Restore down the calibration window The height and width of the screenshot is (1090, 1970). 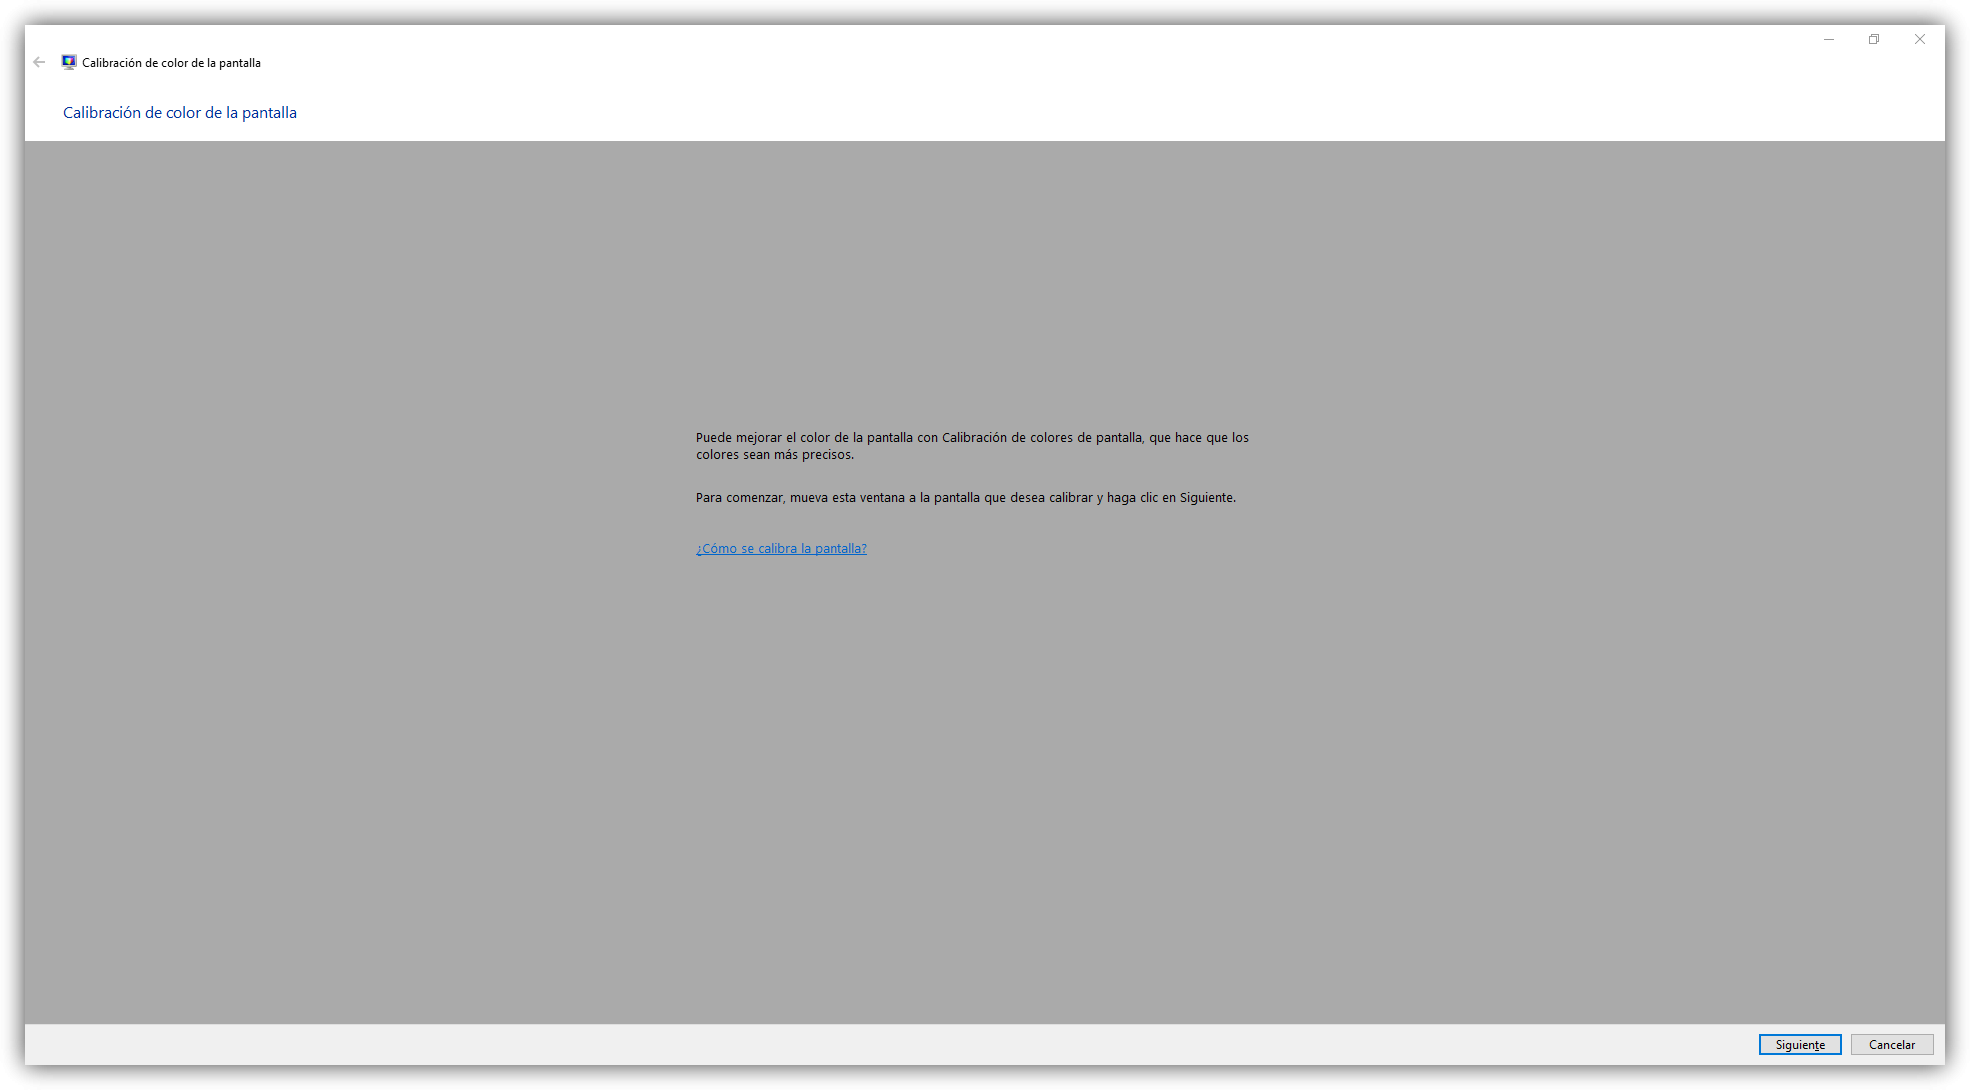[x=1874, y=40]
